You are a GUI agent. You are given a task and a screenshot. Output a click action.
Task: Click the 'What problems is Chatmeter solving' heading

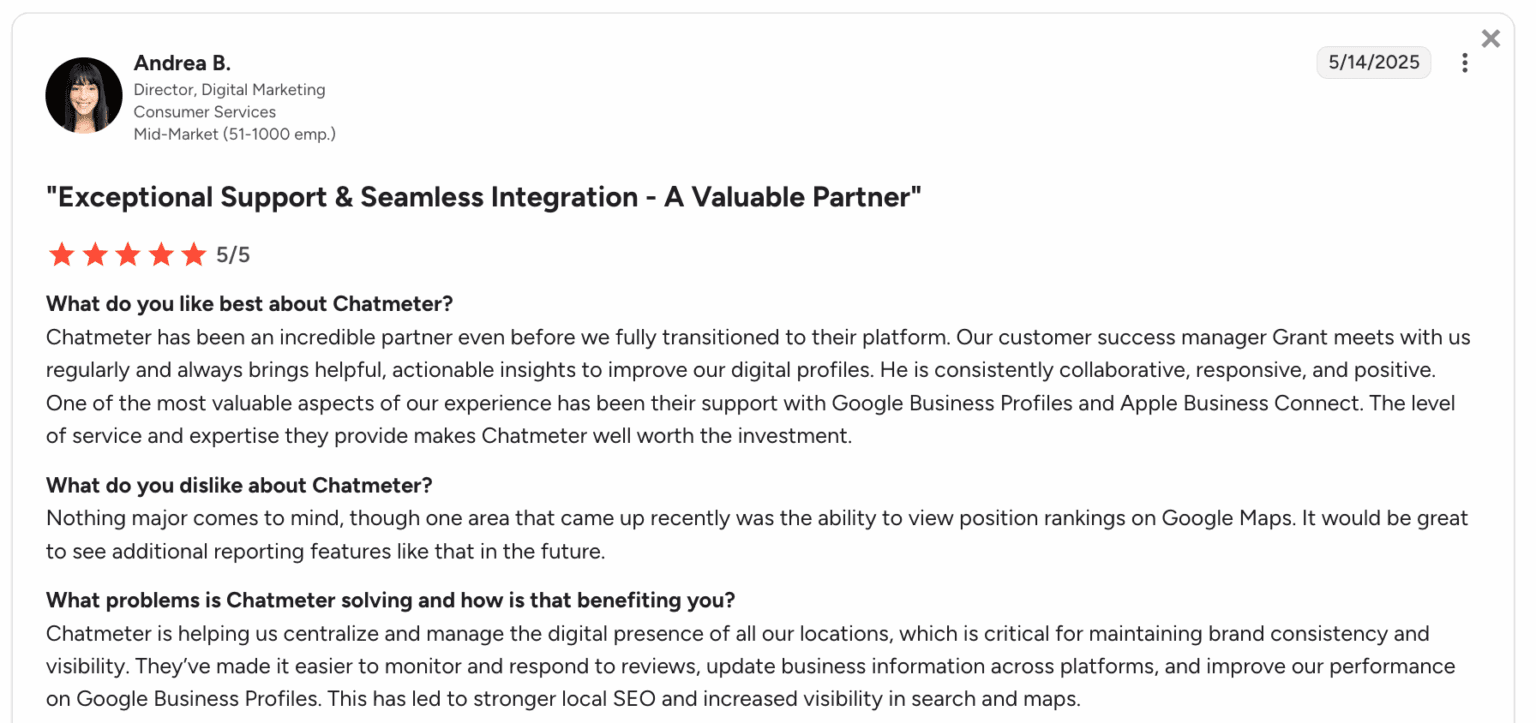coord(390,600)
